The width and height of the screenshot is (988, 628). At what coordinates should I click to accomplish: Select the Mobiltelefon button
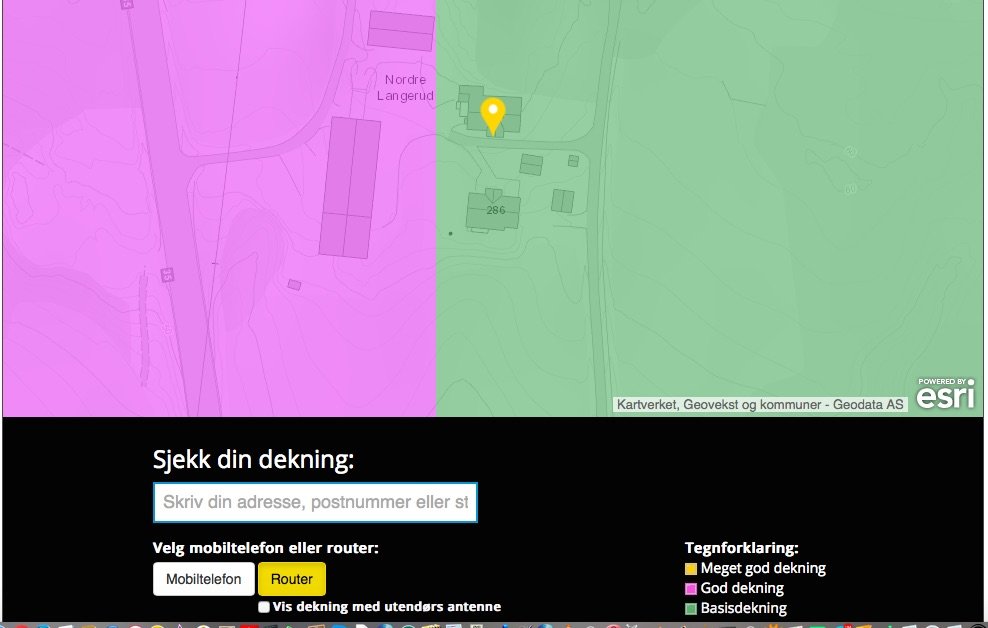click(x=204, y=579)
